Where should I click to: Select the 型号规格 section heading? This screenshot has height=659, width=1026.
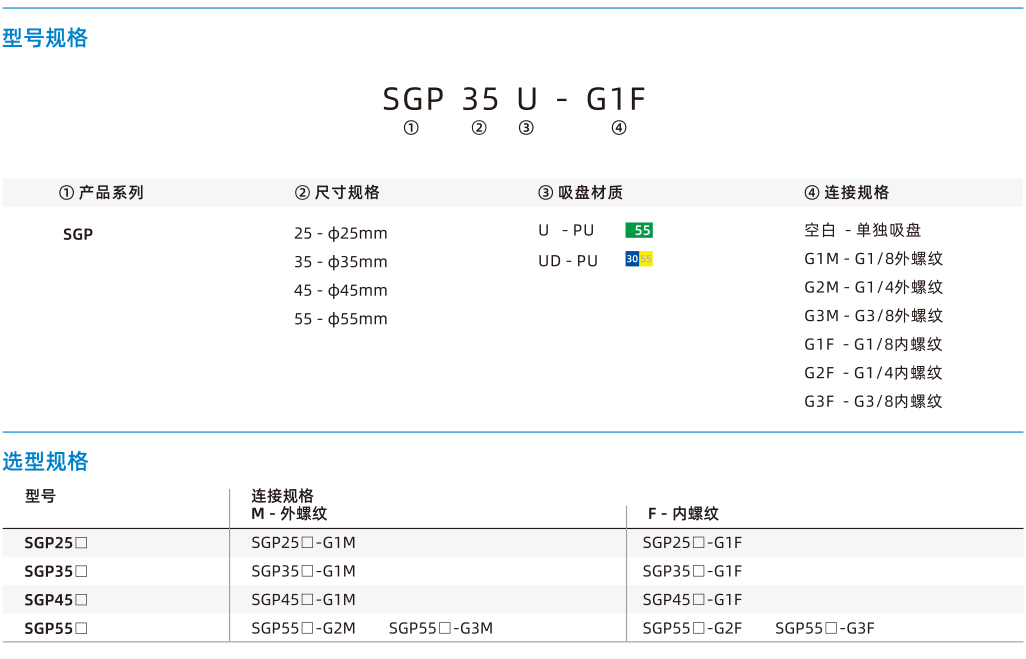click(x=45, y=38)
